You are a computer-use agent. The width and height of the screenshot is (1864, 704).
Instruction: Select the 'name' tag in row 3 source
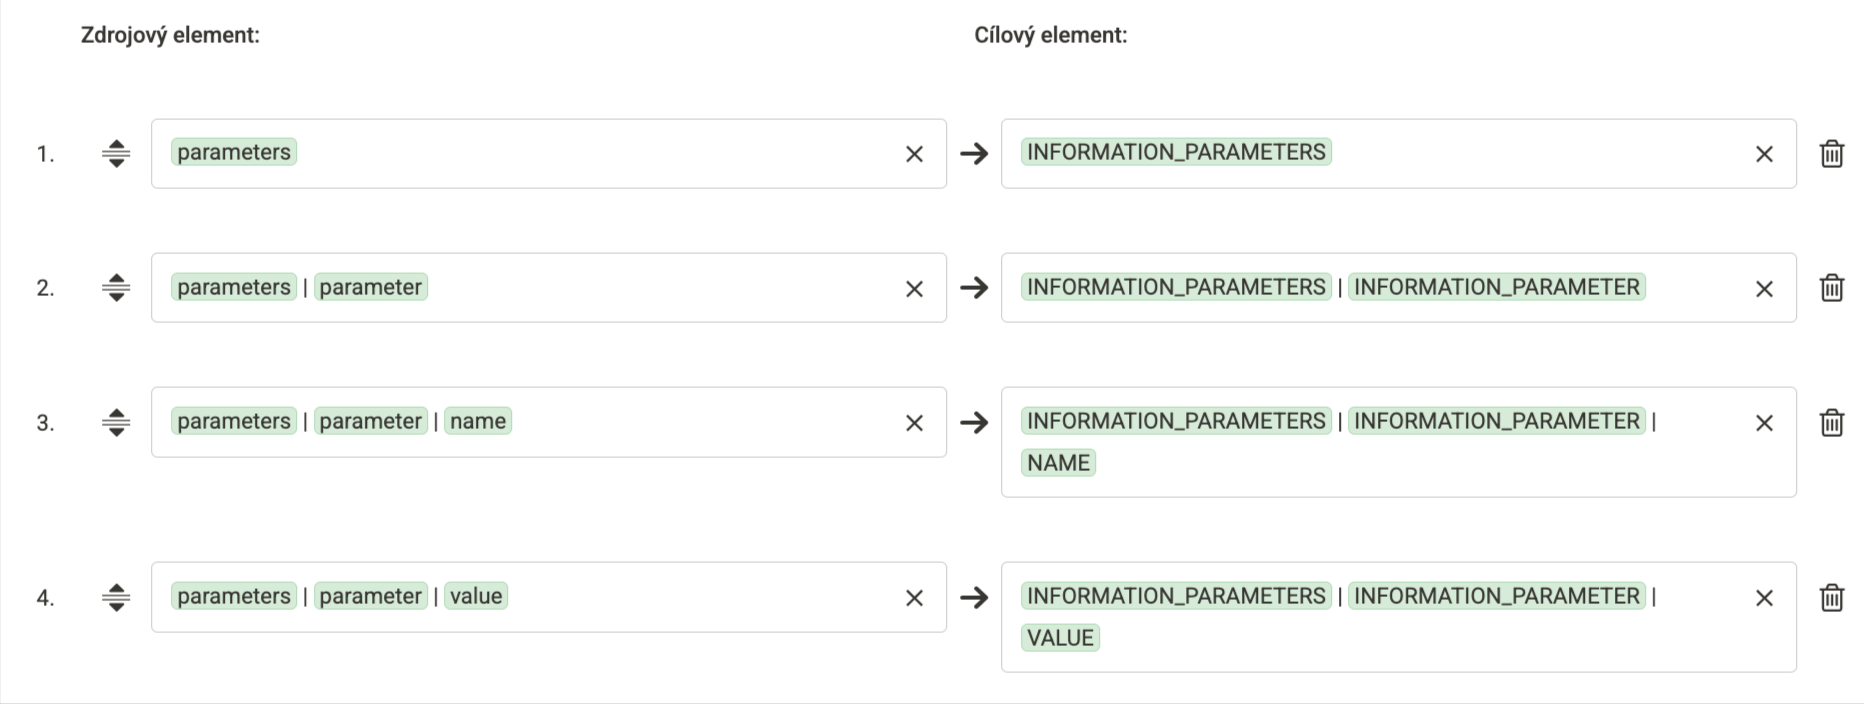pos(478,421)
